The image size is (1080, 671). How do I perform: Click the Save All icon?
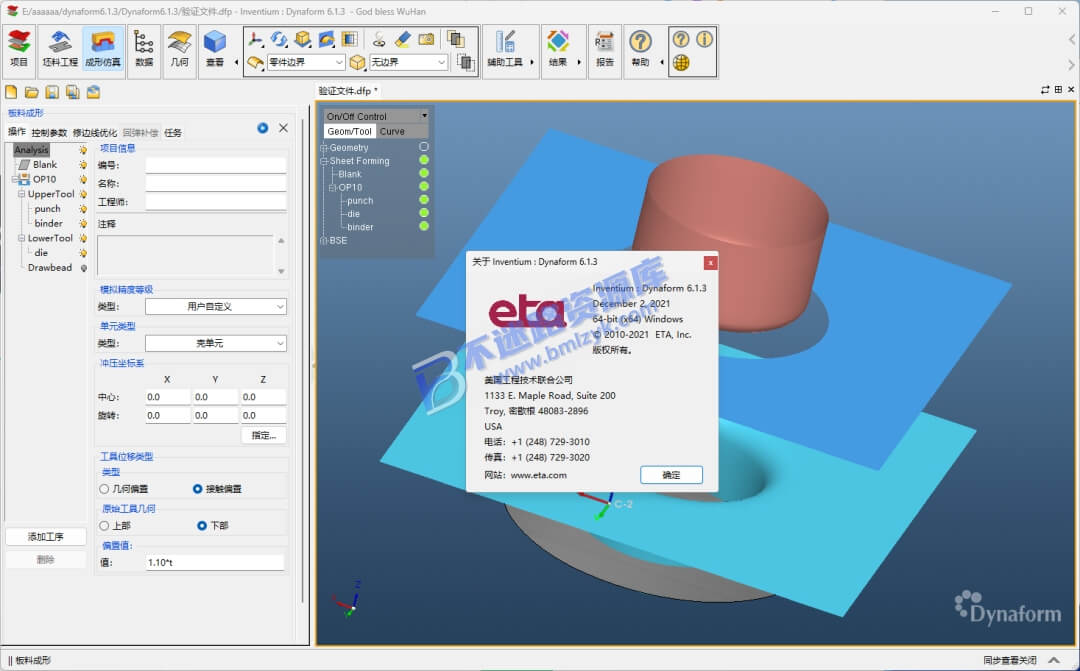(73, 92)
